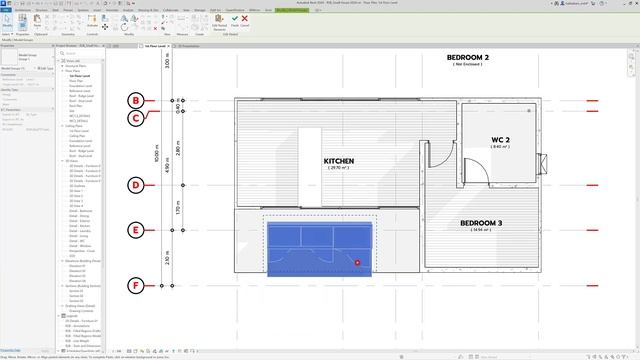640x360 pixels.
Task: Click the user sign-in account button
Action: click(575, 3)
